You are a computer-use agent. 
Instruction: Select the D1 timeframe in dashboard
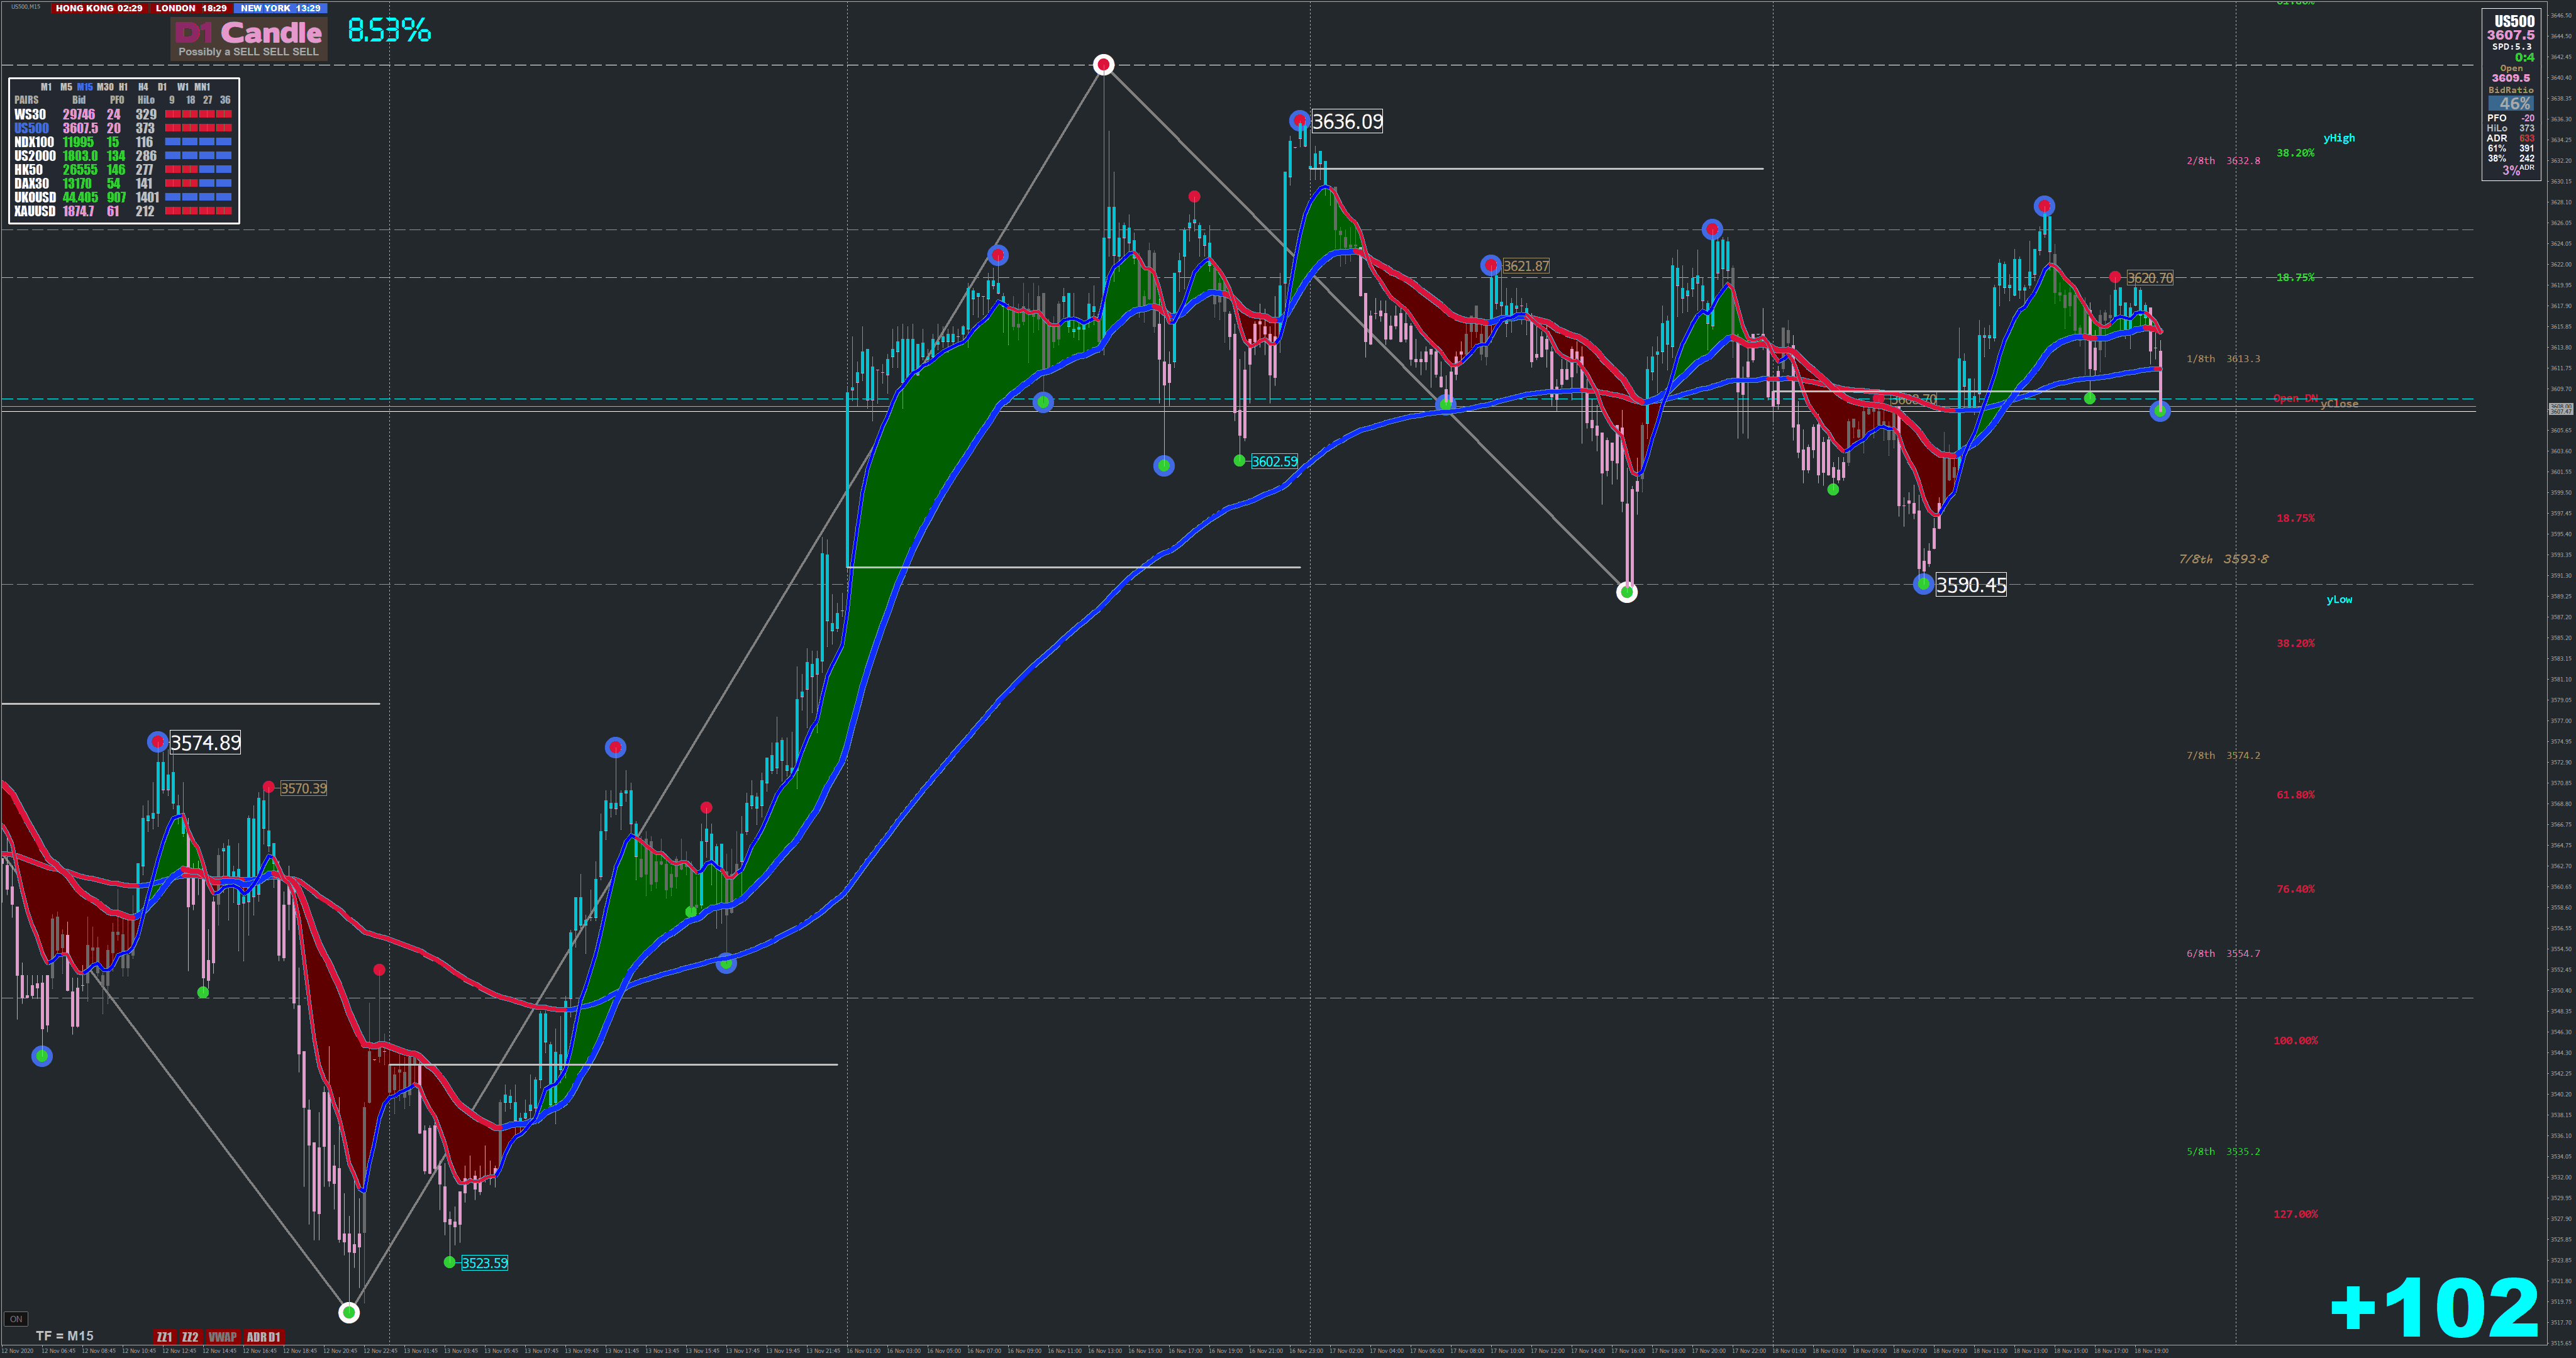[162, 87]
